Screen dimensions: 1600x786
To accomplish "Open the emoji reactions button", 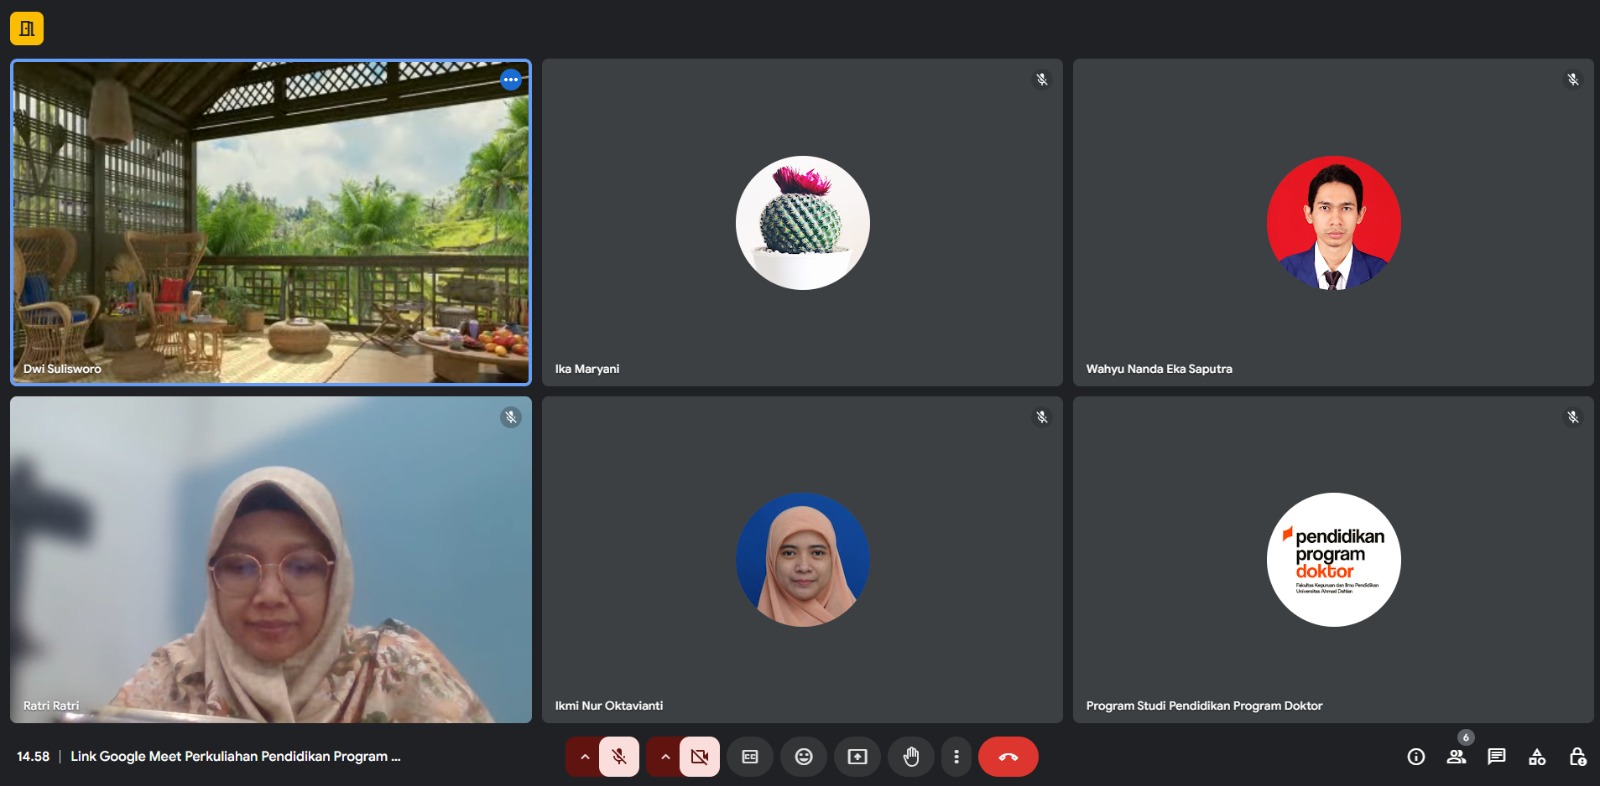I will (x=803, y=757).
